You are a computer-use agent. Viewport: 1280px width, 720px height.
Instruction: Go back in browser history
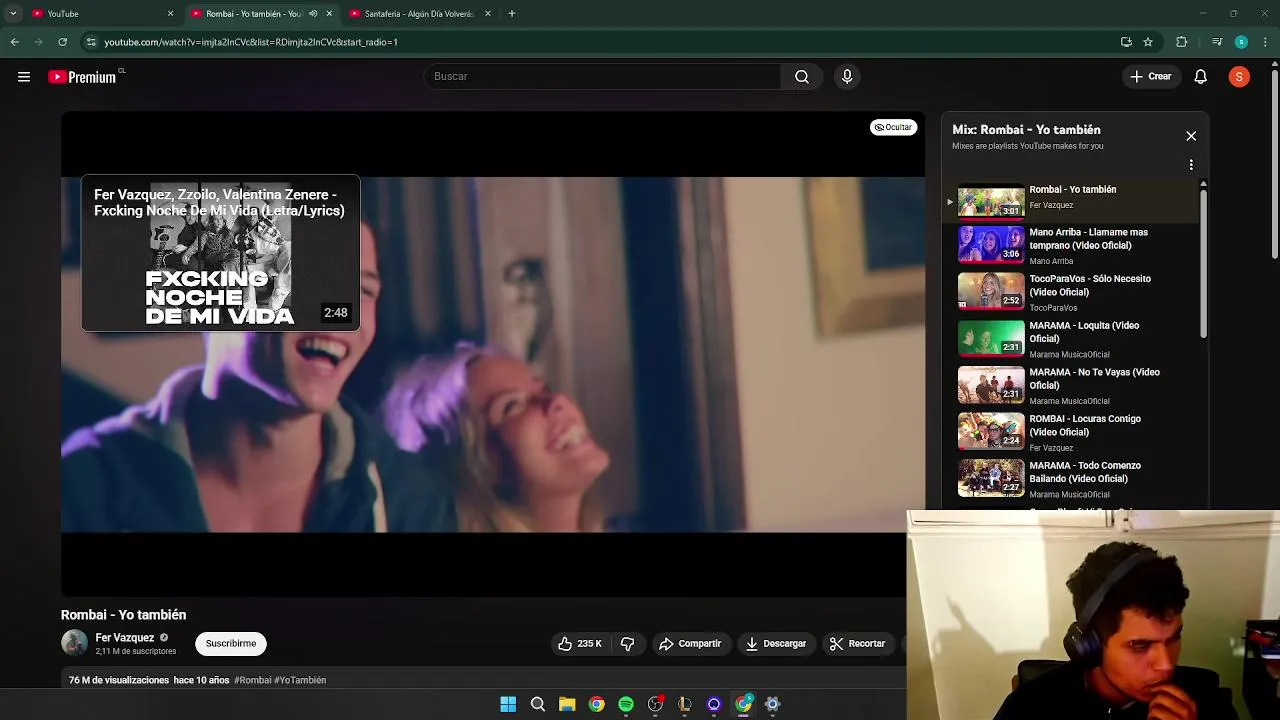pyautogui.click(x=14, y=42)
